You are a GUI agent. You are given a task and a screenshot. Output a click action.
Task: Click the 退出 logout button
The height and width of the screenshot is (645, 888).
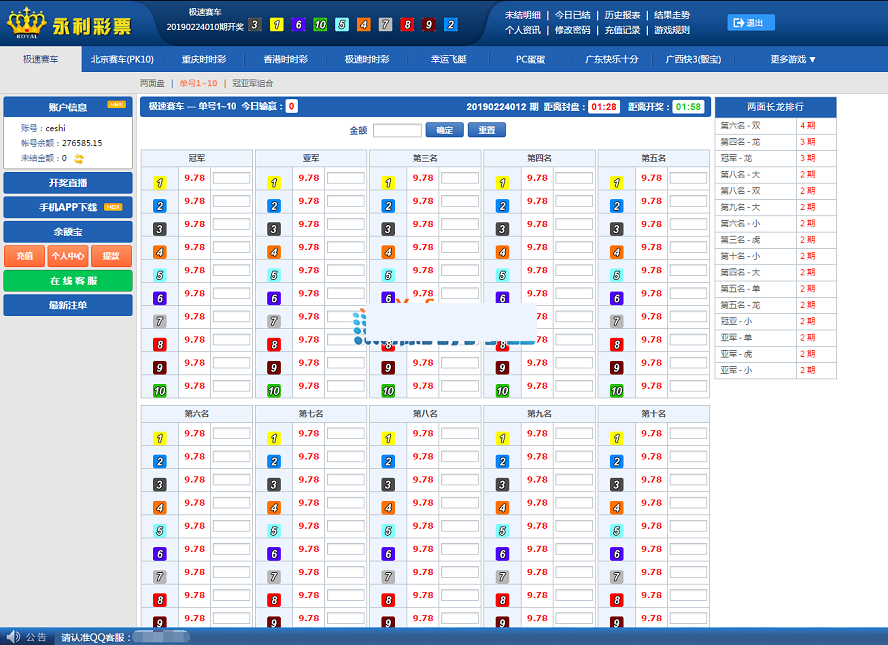(751, 23)
